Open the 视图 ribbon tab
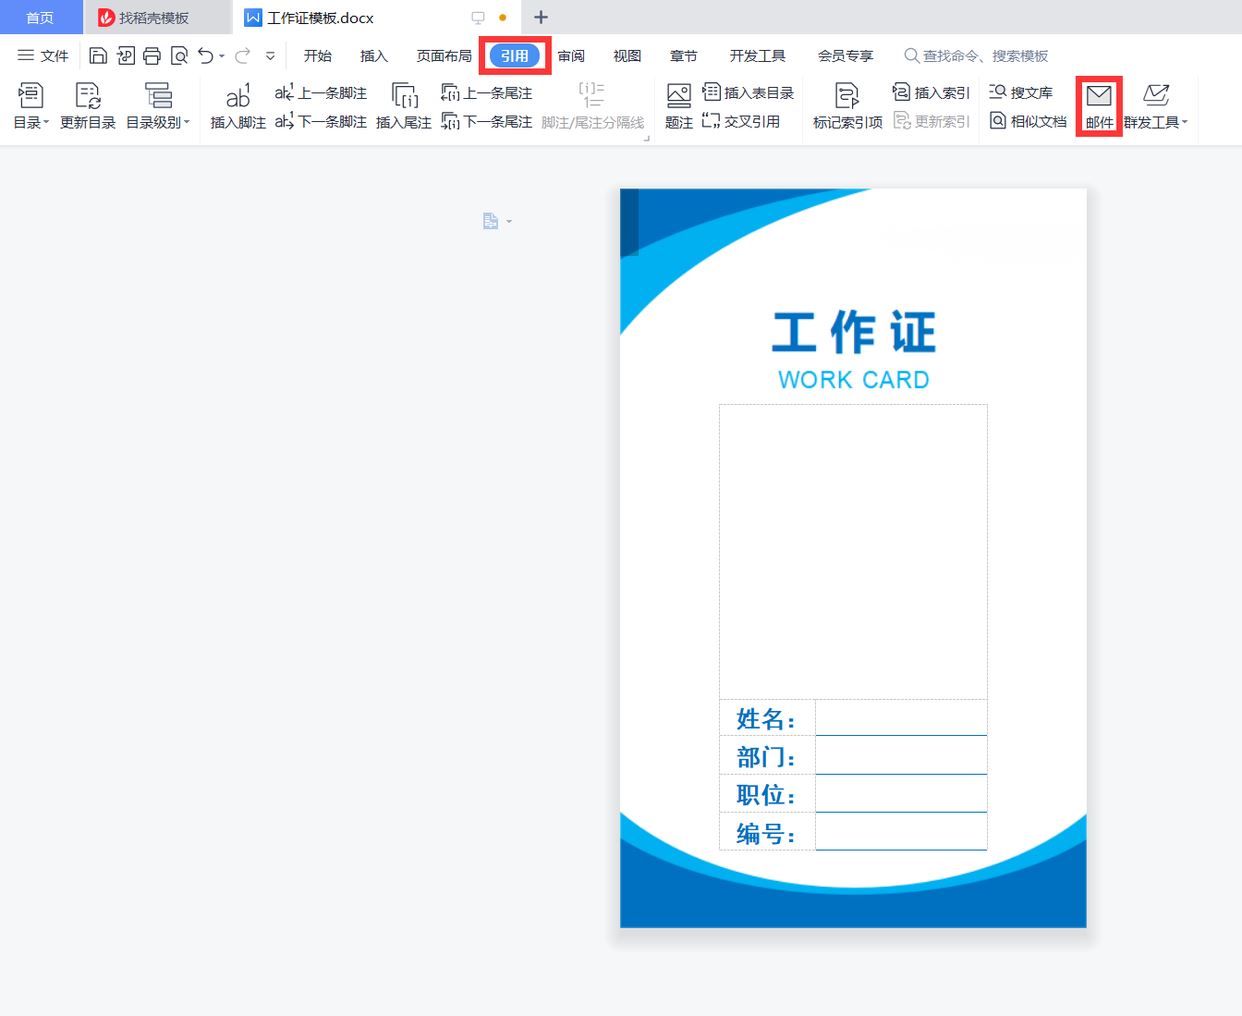1242x1016 pixels. point(628,56)
